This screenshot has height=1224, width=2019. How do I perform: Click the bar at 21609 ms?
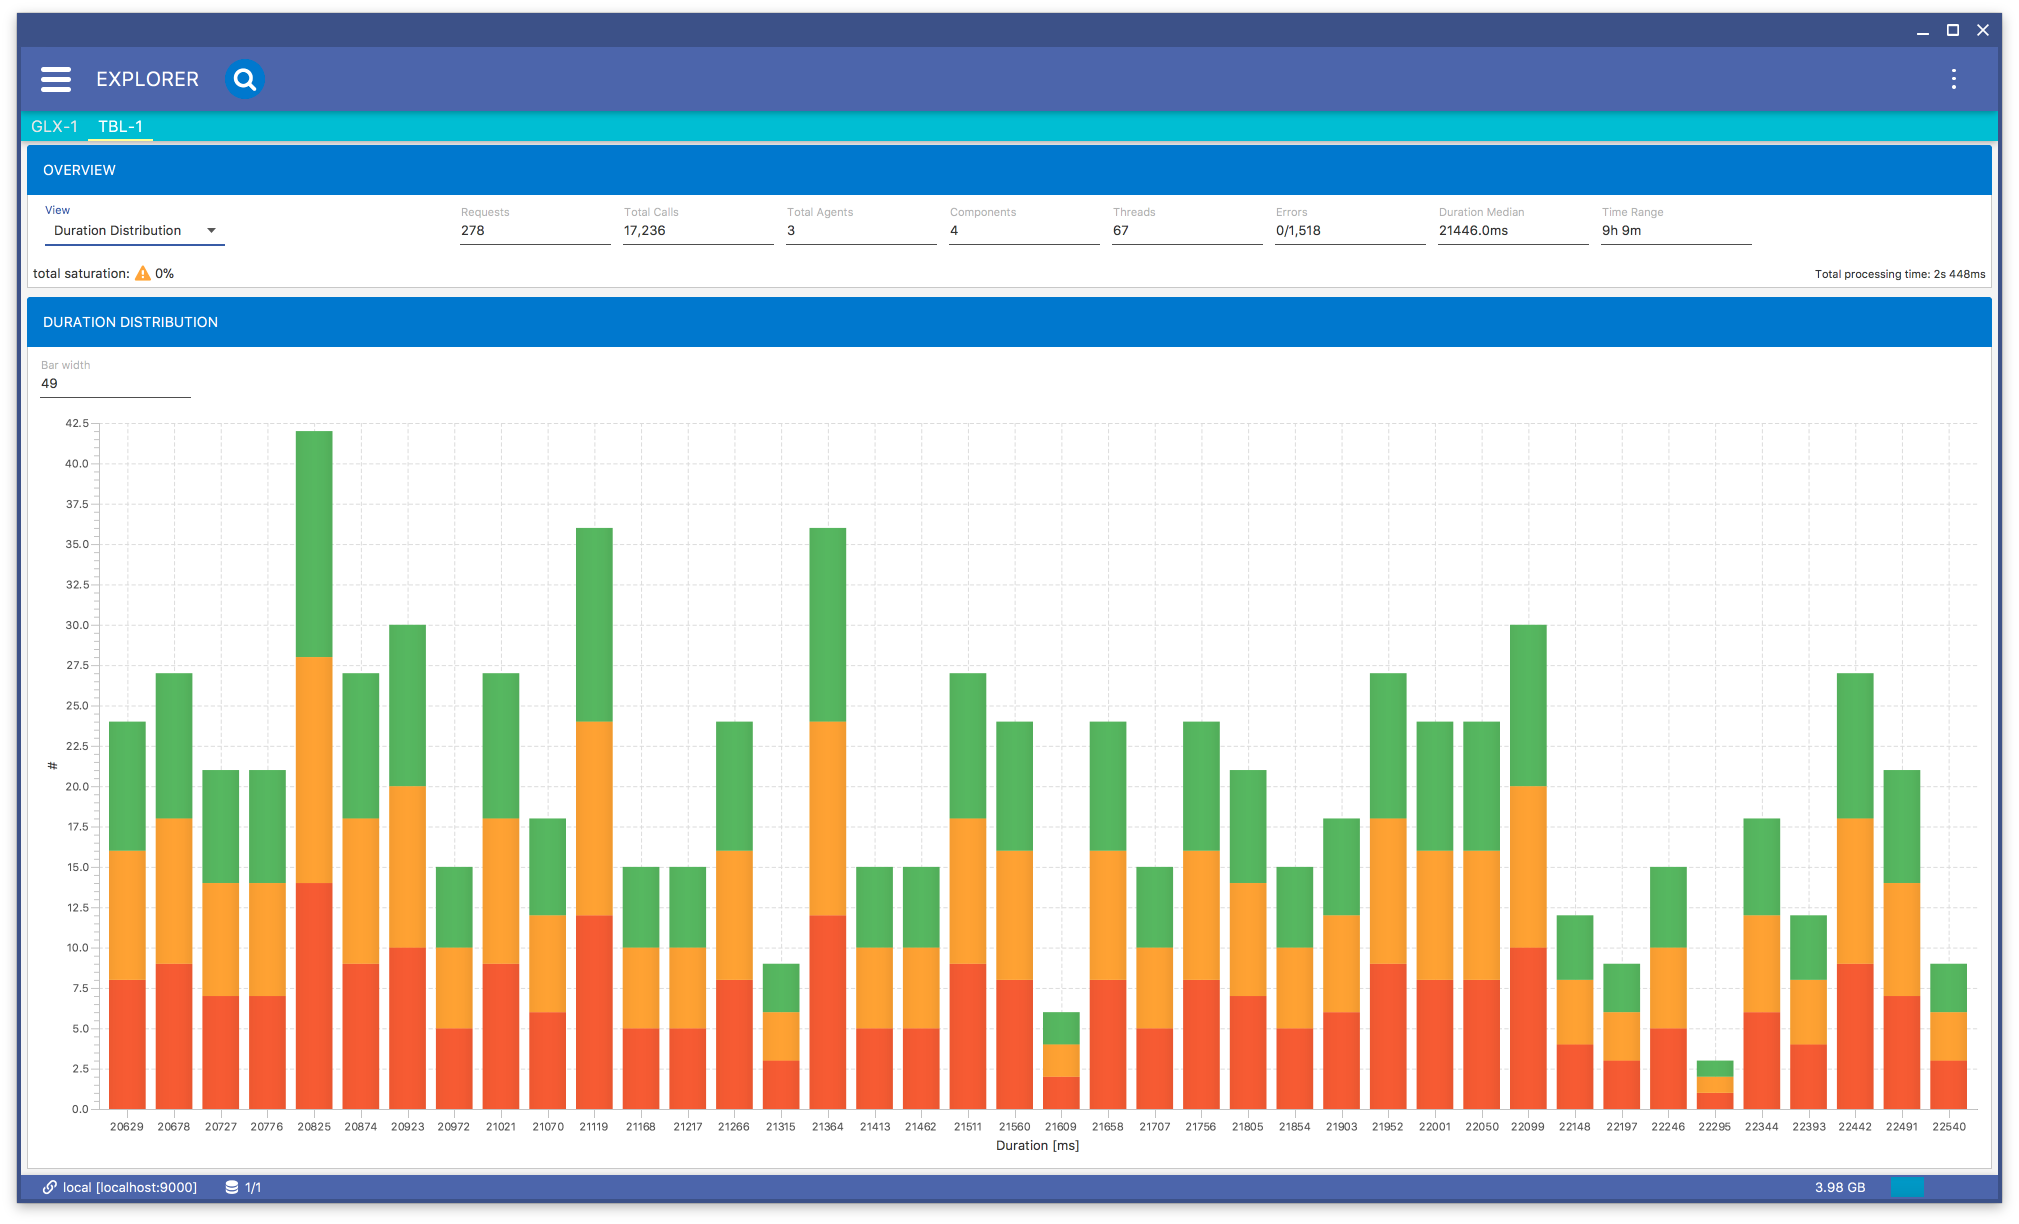coord(1061,1060)
